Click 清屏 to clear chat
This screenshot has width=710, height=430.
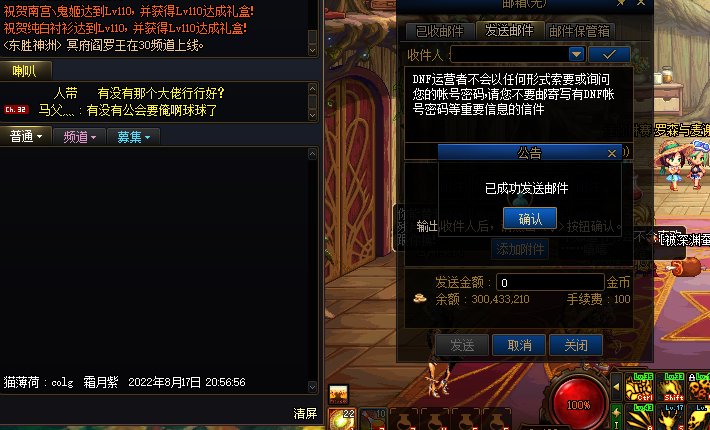[305, 413]
